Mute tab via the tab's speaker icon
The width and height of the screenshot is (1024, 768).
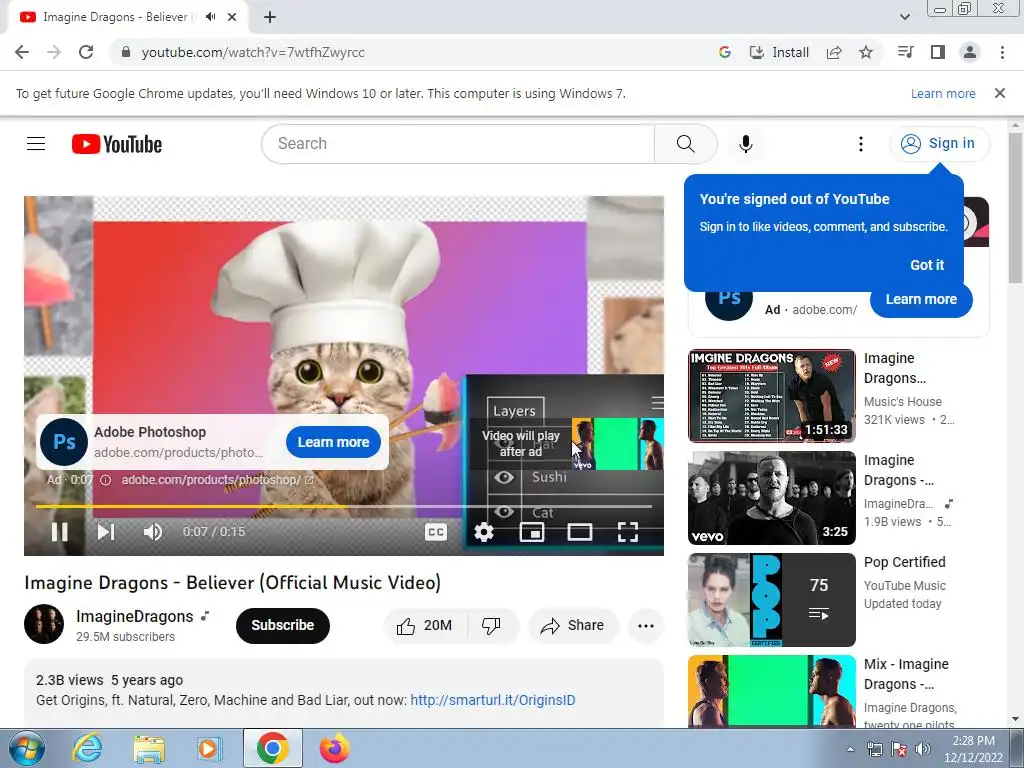point(210,17)
